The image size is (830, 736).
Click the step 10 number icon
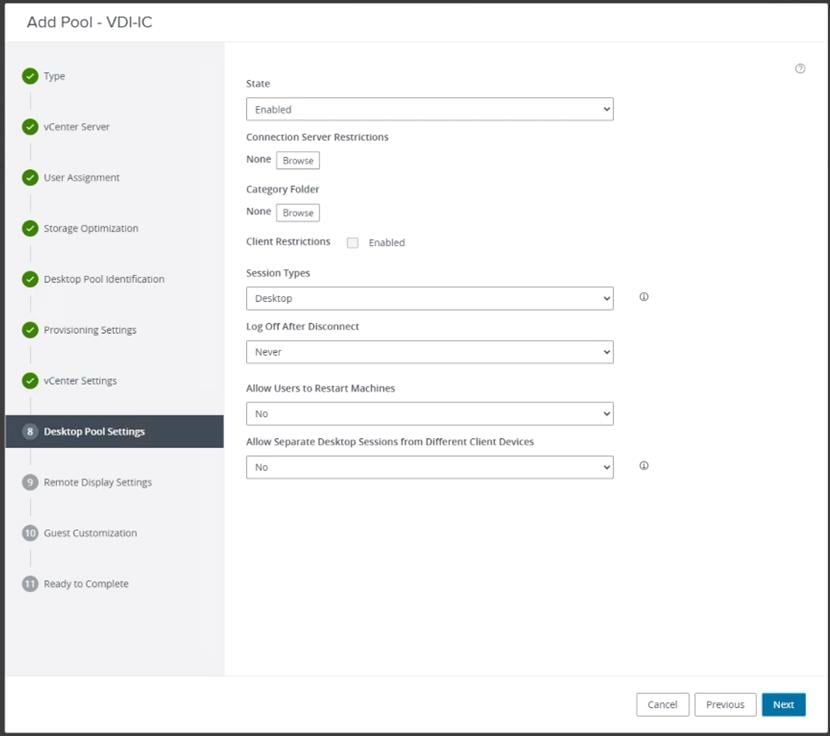(x=30, y=533)
